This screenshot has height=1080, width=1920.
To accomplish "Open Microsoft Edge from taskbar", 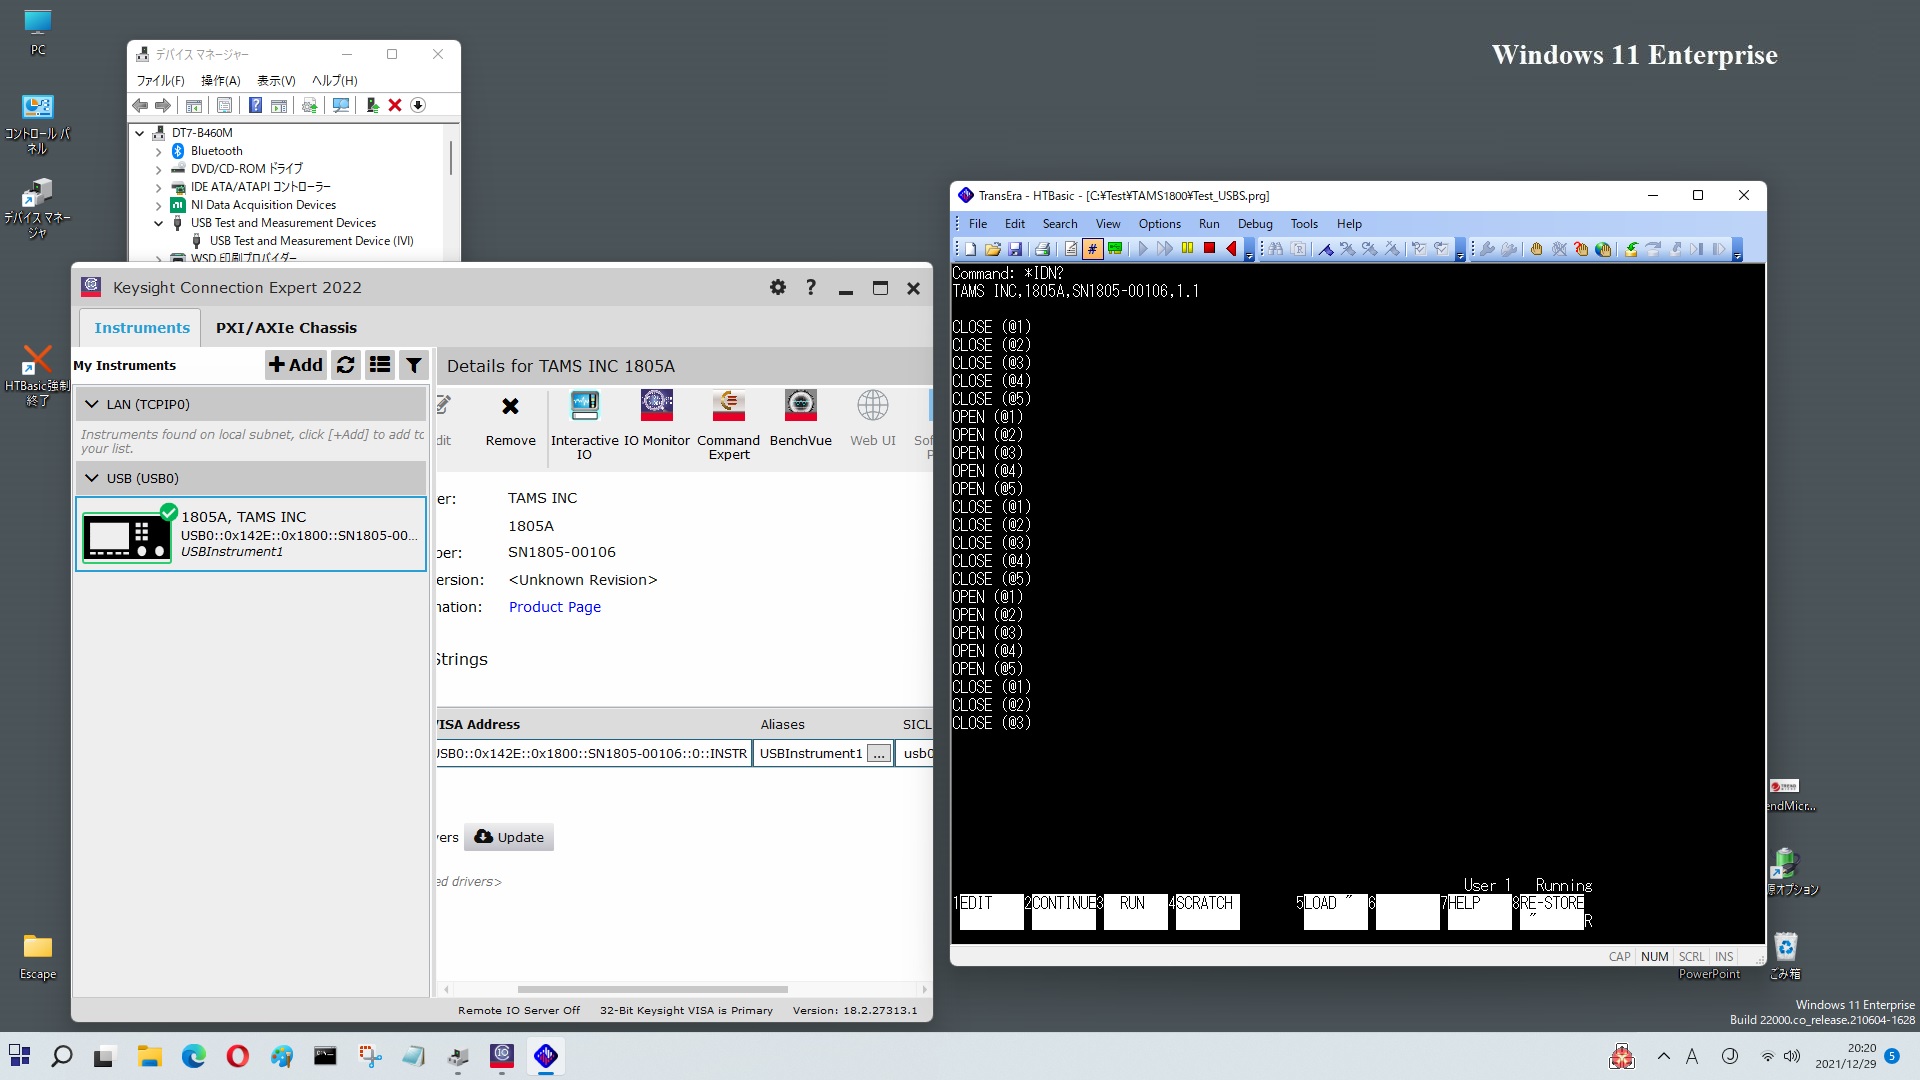I will pyautogui.click(x=193, y=1056).
